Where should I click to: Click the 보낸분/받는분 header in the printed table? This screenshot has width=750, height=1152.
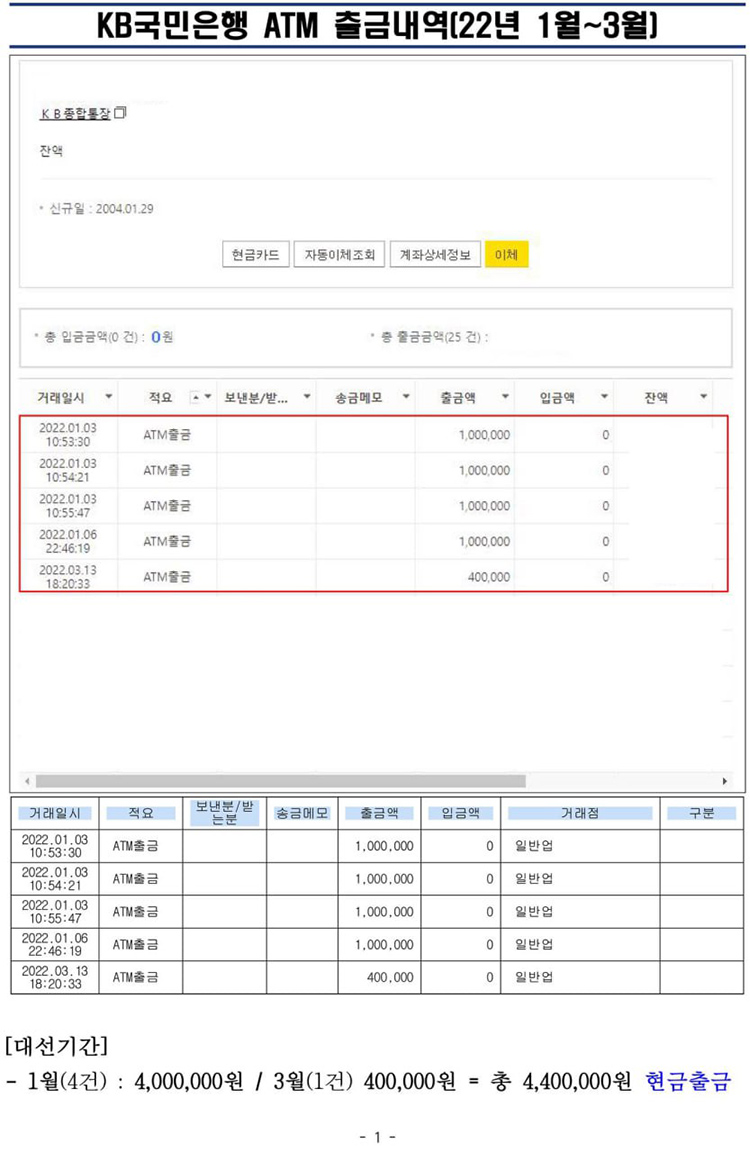point(224,813)
